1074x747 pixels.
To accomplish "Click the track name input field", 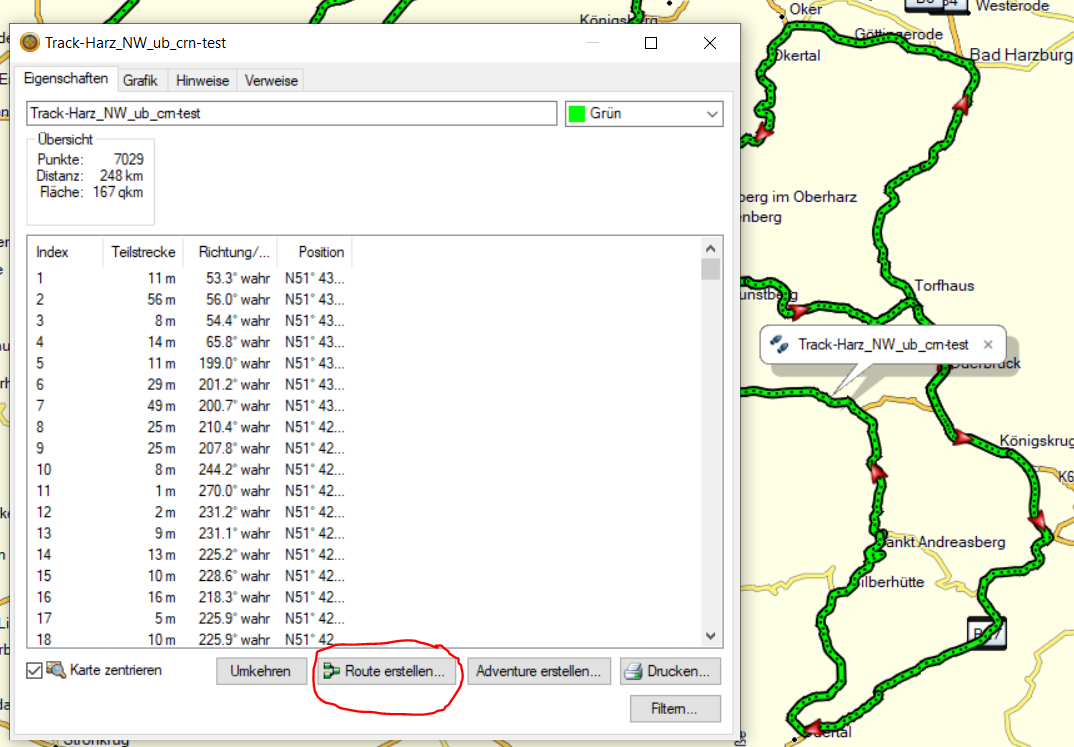I will coord(290,114).
